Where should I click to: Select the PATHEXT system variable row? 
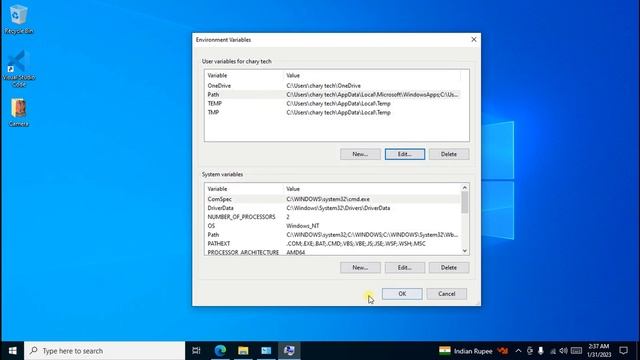coord(333,244)
